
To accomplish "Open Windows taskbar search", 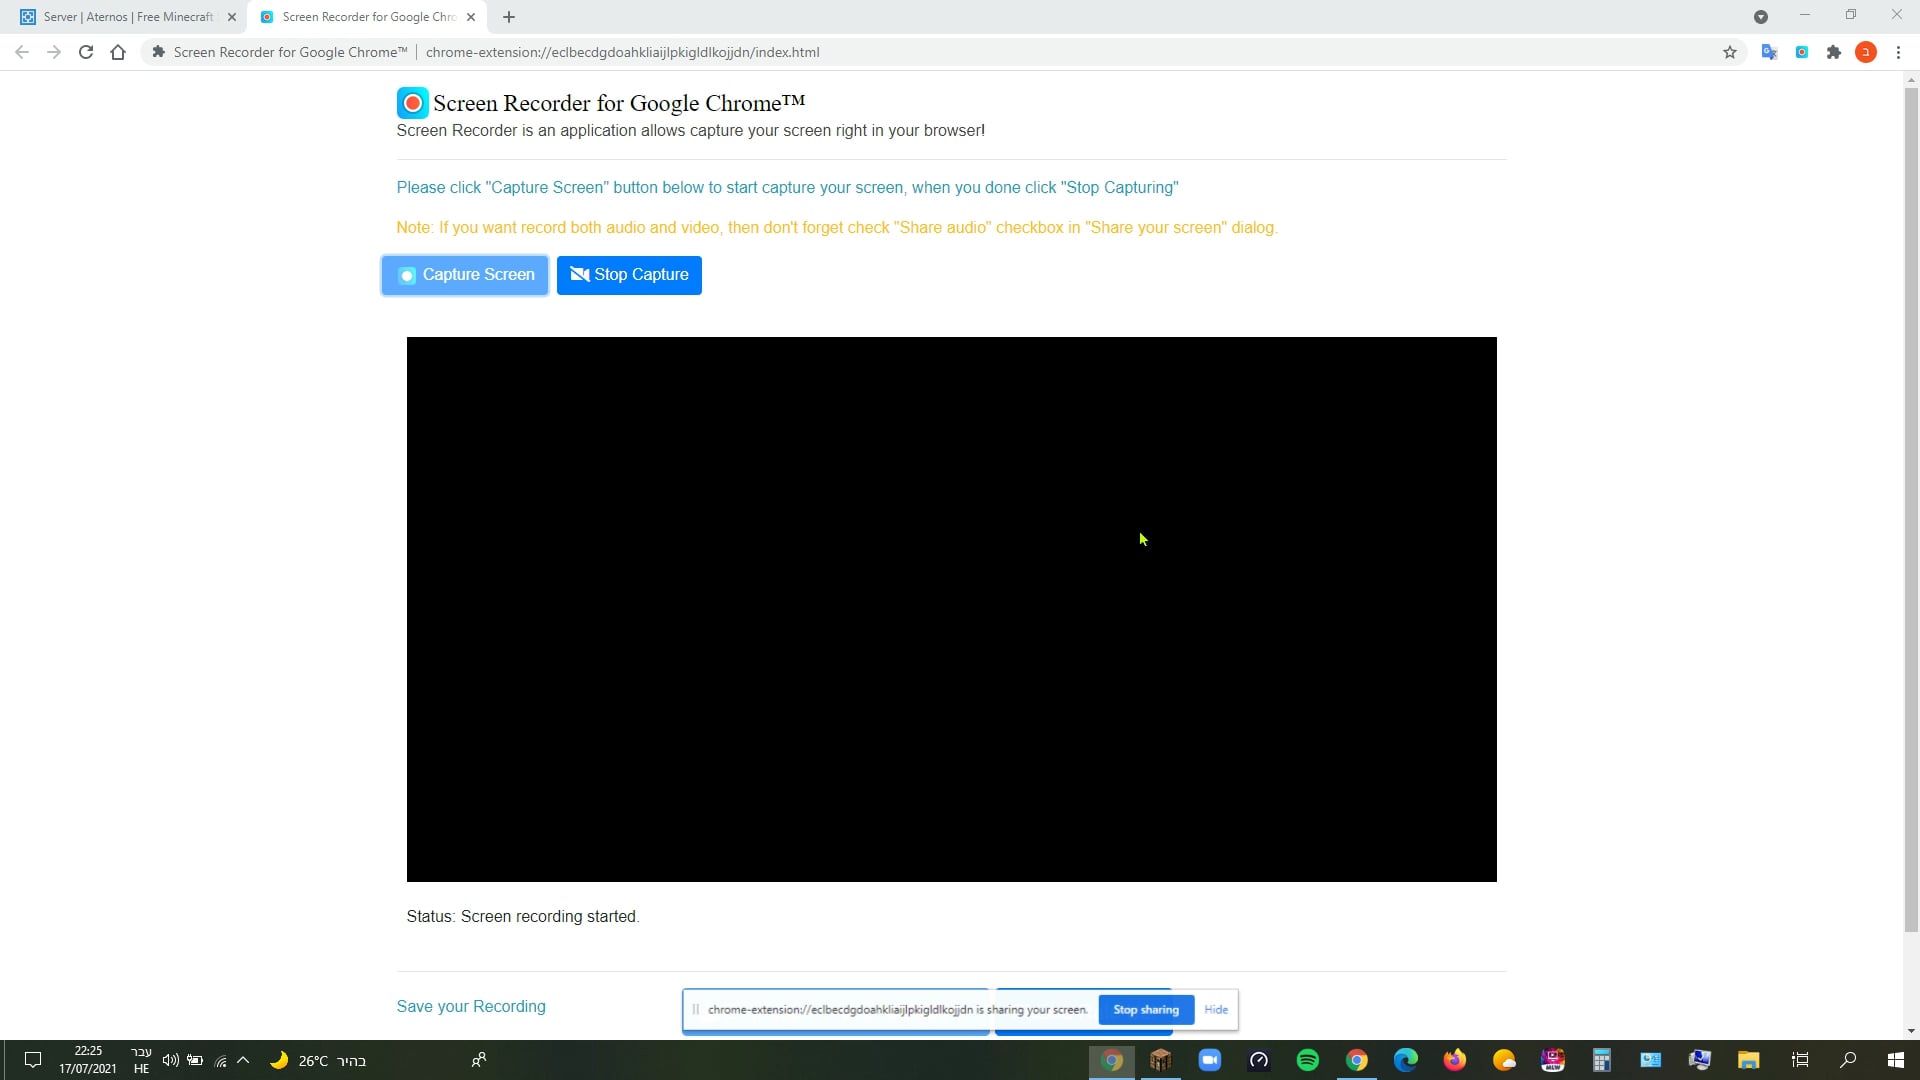I will (1848, 1060).
